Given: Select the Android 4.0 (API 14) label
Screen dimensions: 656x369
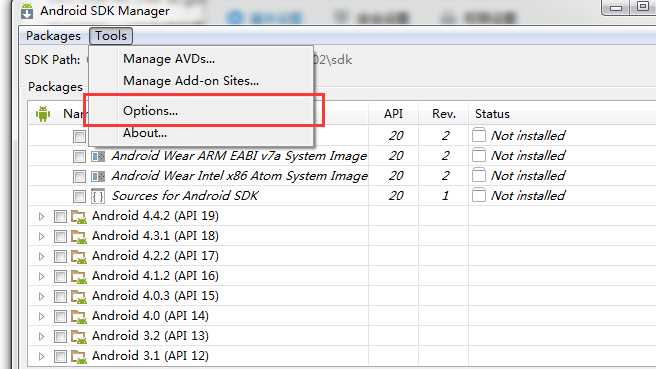Looking at the screenshot, I should [x=150, y=316].
